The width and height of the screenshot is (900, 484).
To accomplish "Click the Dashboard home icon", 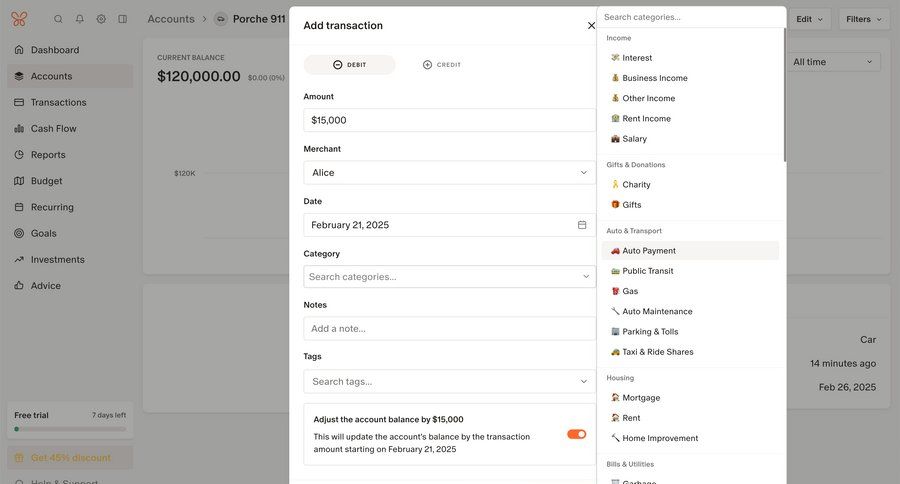I will (x=19, y=50).
